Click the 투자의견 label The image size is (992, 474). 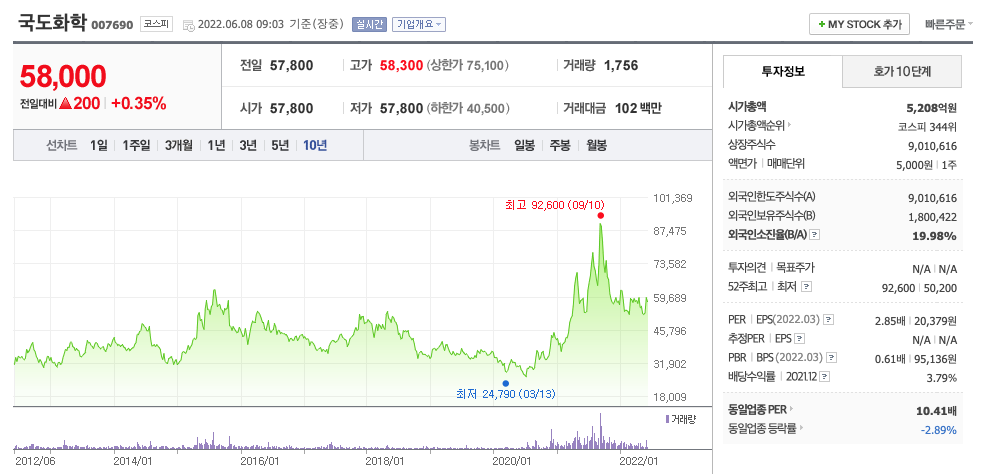click(747, 268)
